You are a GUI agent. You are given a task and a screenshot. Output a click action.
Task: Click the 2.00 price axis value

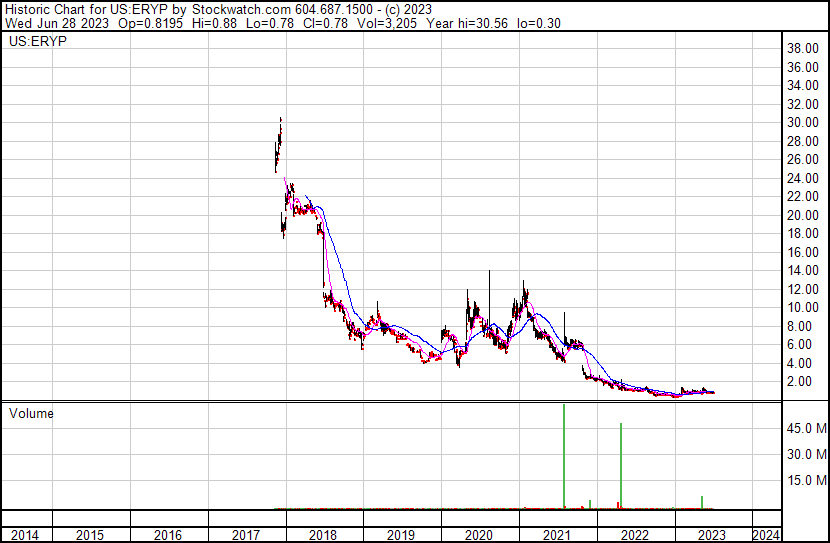[x=799, y=382]
